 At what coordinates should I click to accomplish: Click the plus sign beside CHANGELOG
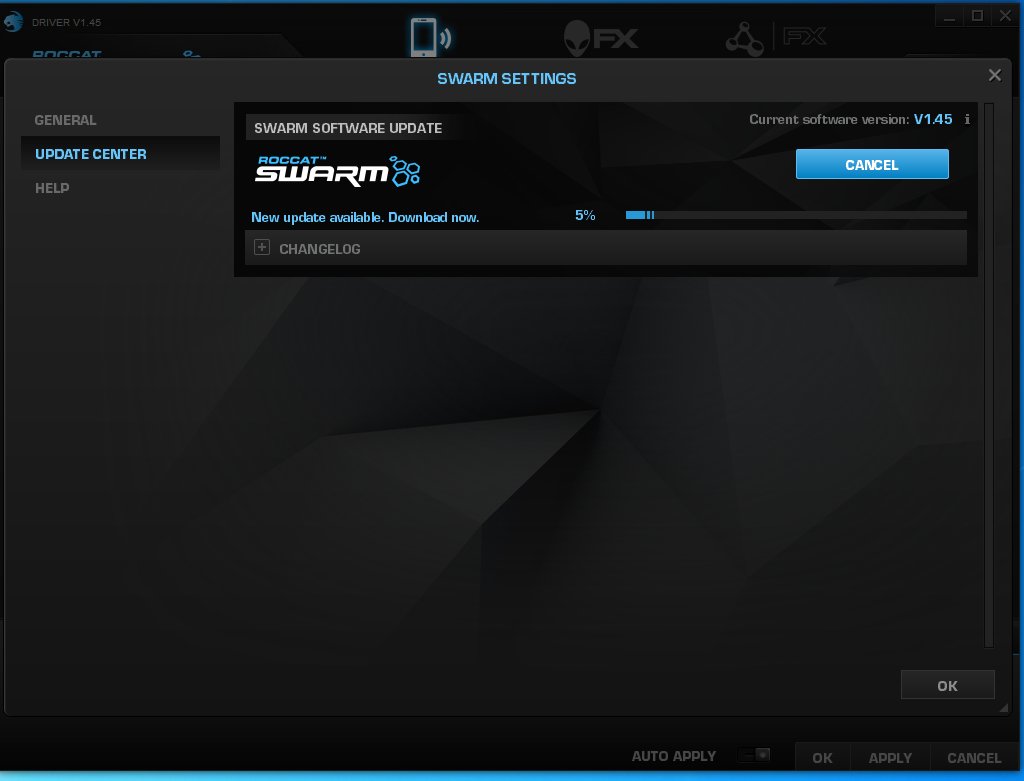tap(261, 246)
